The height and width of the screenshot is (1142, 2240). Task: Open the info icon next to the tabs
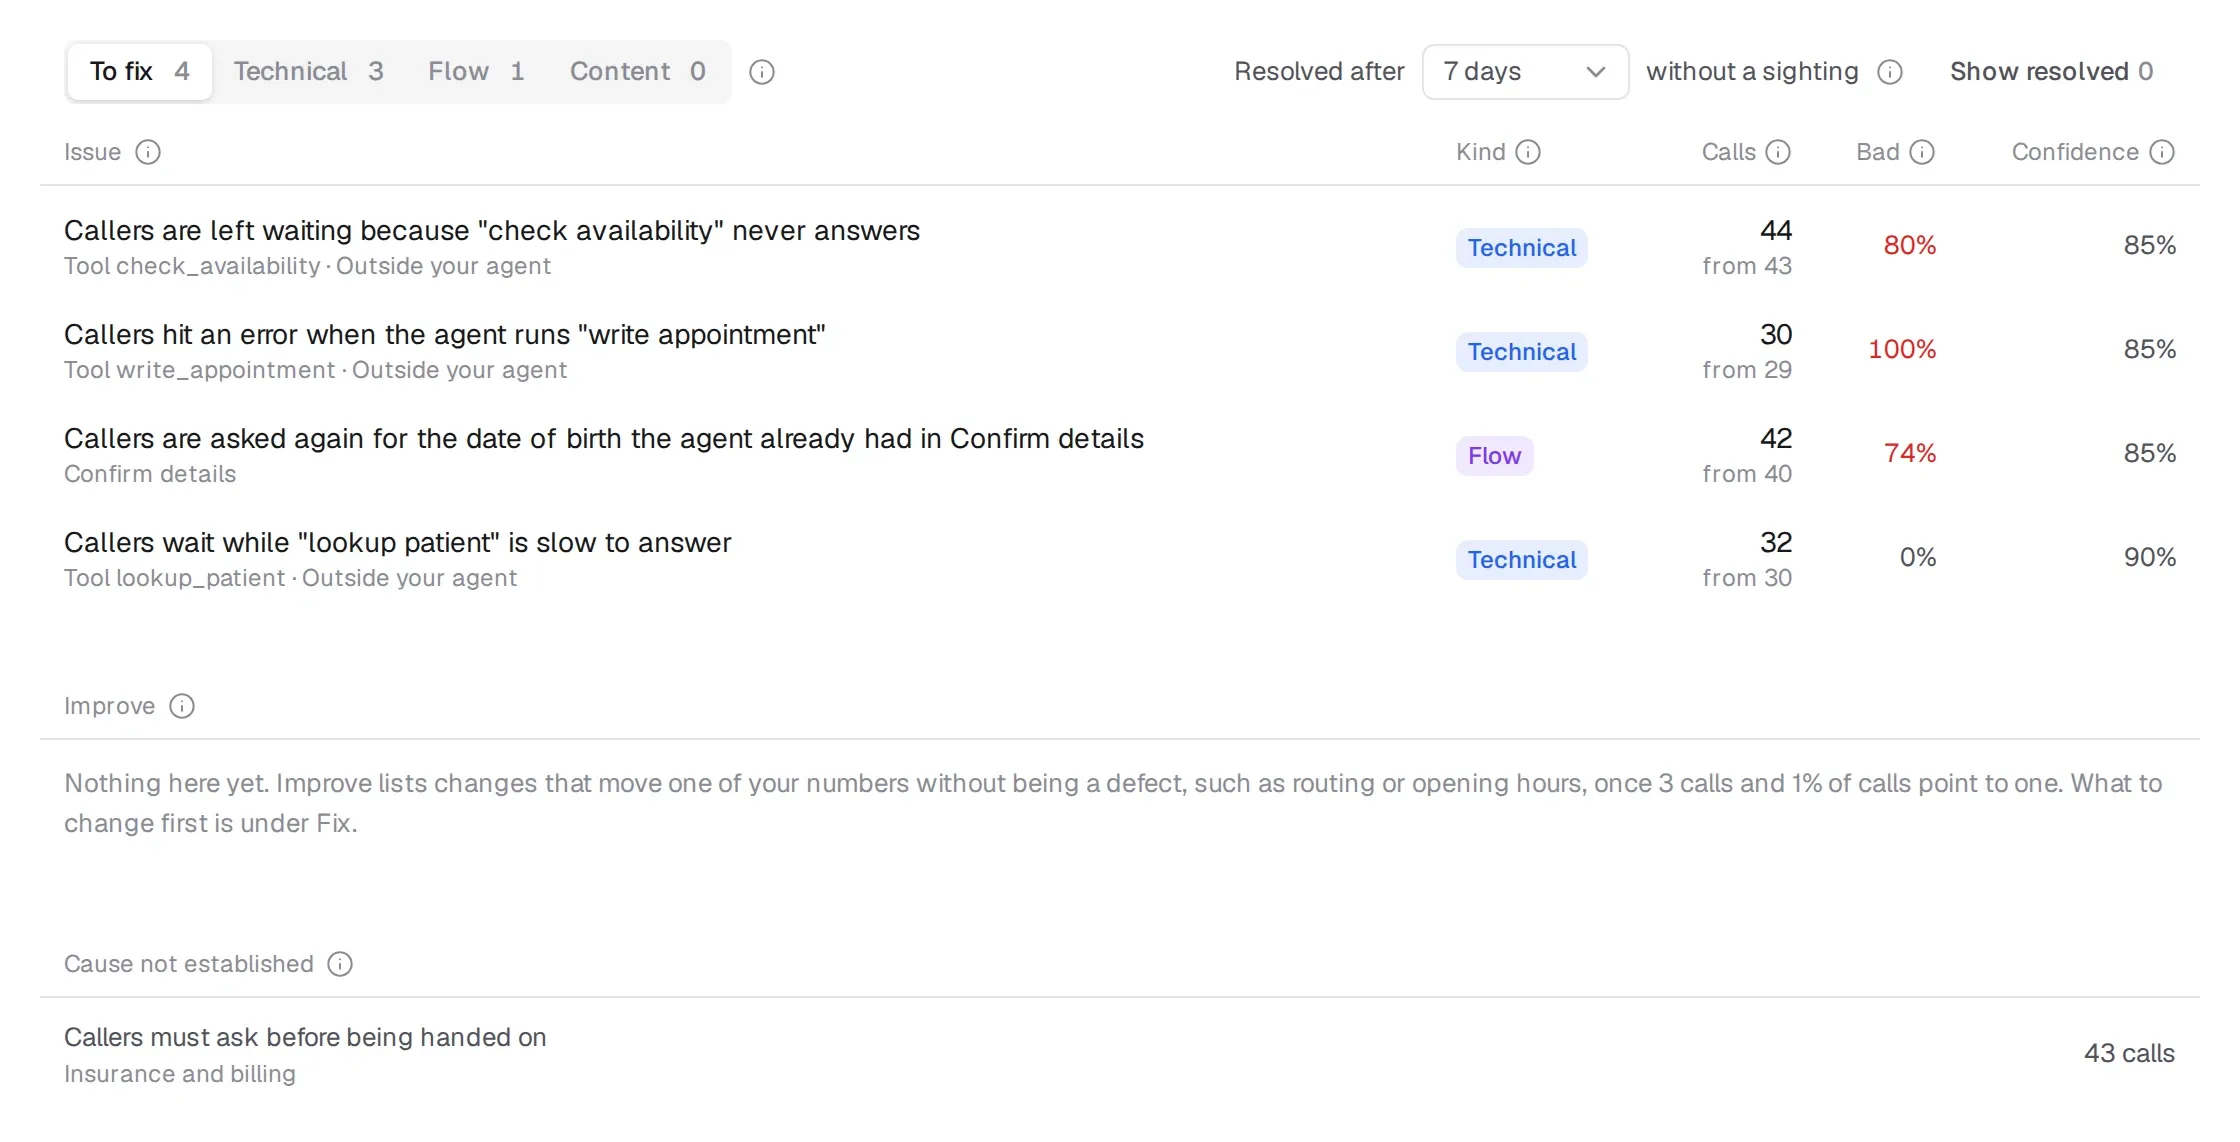[x=762, y=72]
